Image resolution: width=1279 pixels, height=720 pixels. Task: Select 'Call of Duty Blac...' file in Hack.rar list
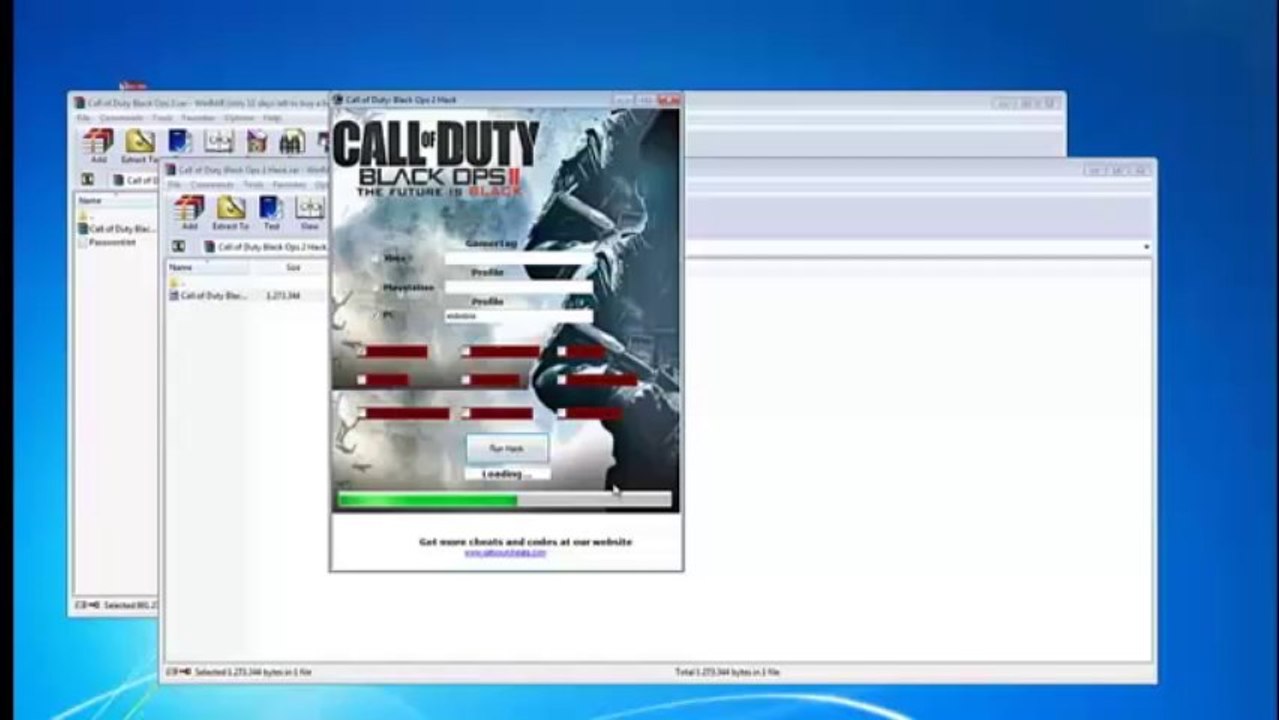coord(208,296)
